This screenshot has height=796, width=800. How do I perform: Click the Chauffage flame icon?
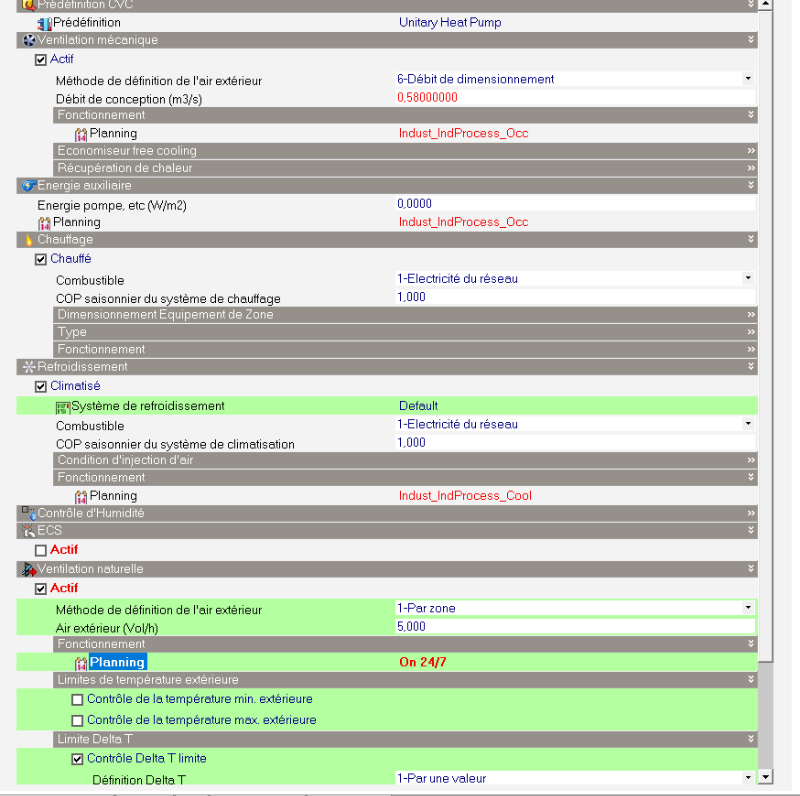point(28,240)
